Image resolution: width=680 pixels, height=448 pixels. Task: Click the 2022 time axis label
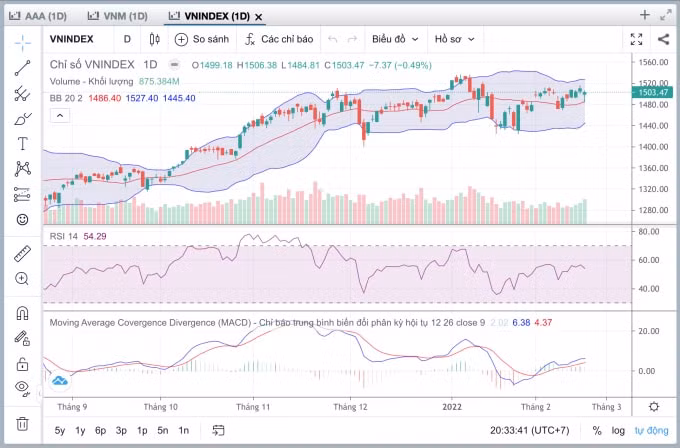click(x=452, y=407)
